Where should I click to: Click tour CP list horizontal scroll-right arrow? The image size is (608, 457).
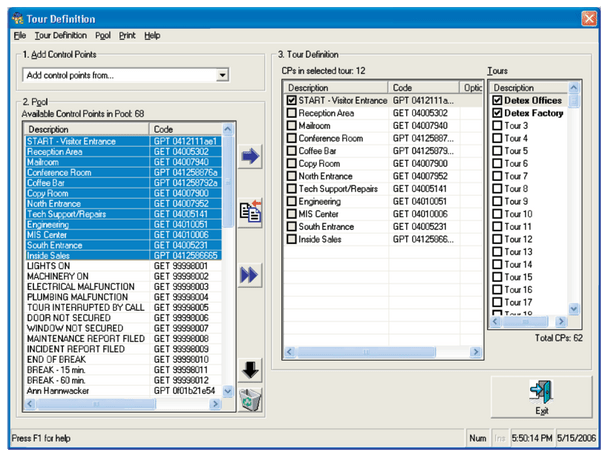click(475, 352)
